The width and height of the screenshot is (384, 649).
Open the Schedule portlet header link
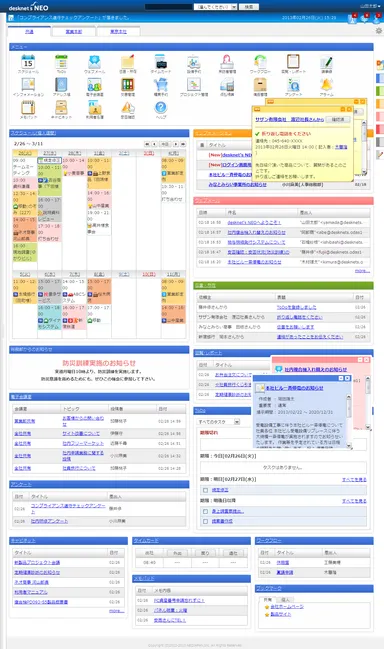pyautogui.click(x=34, y=133)
